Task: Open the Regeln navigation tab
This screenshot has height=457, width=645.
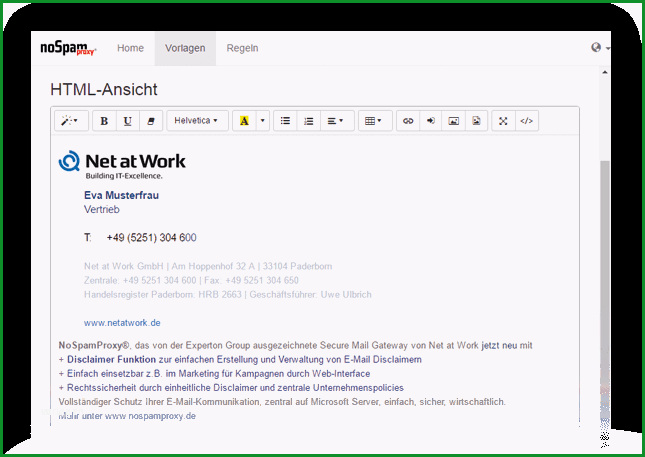Action: click(x=242, y=48)
